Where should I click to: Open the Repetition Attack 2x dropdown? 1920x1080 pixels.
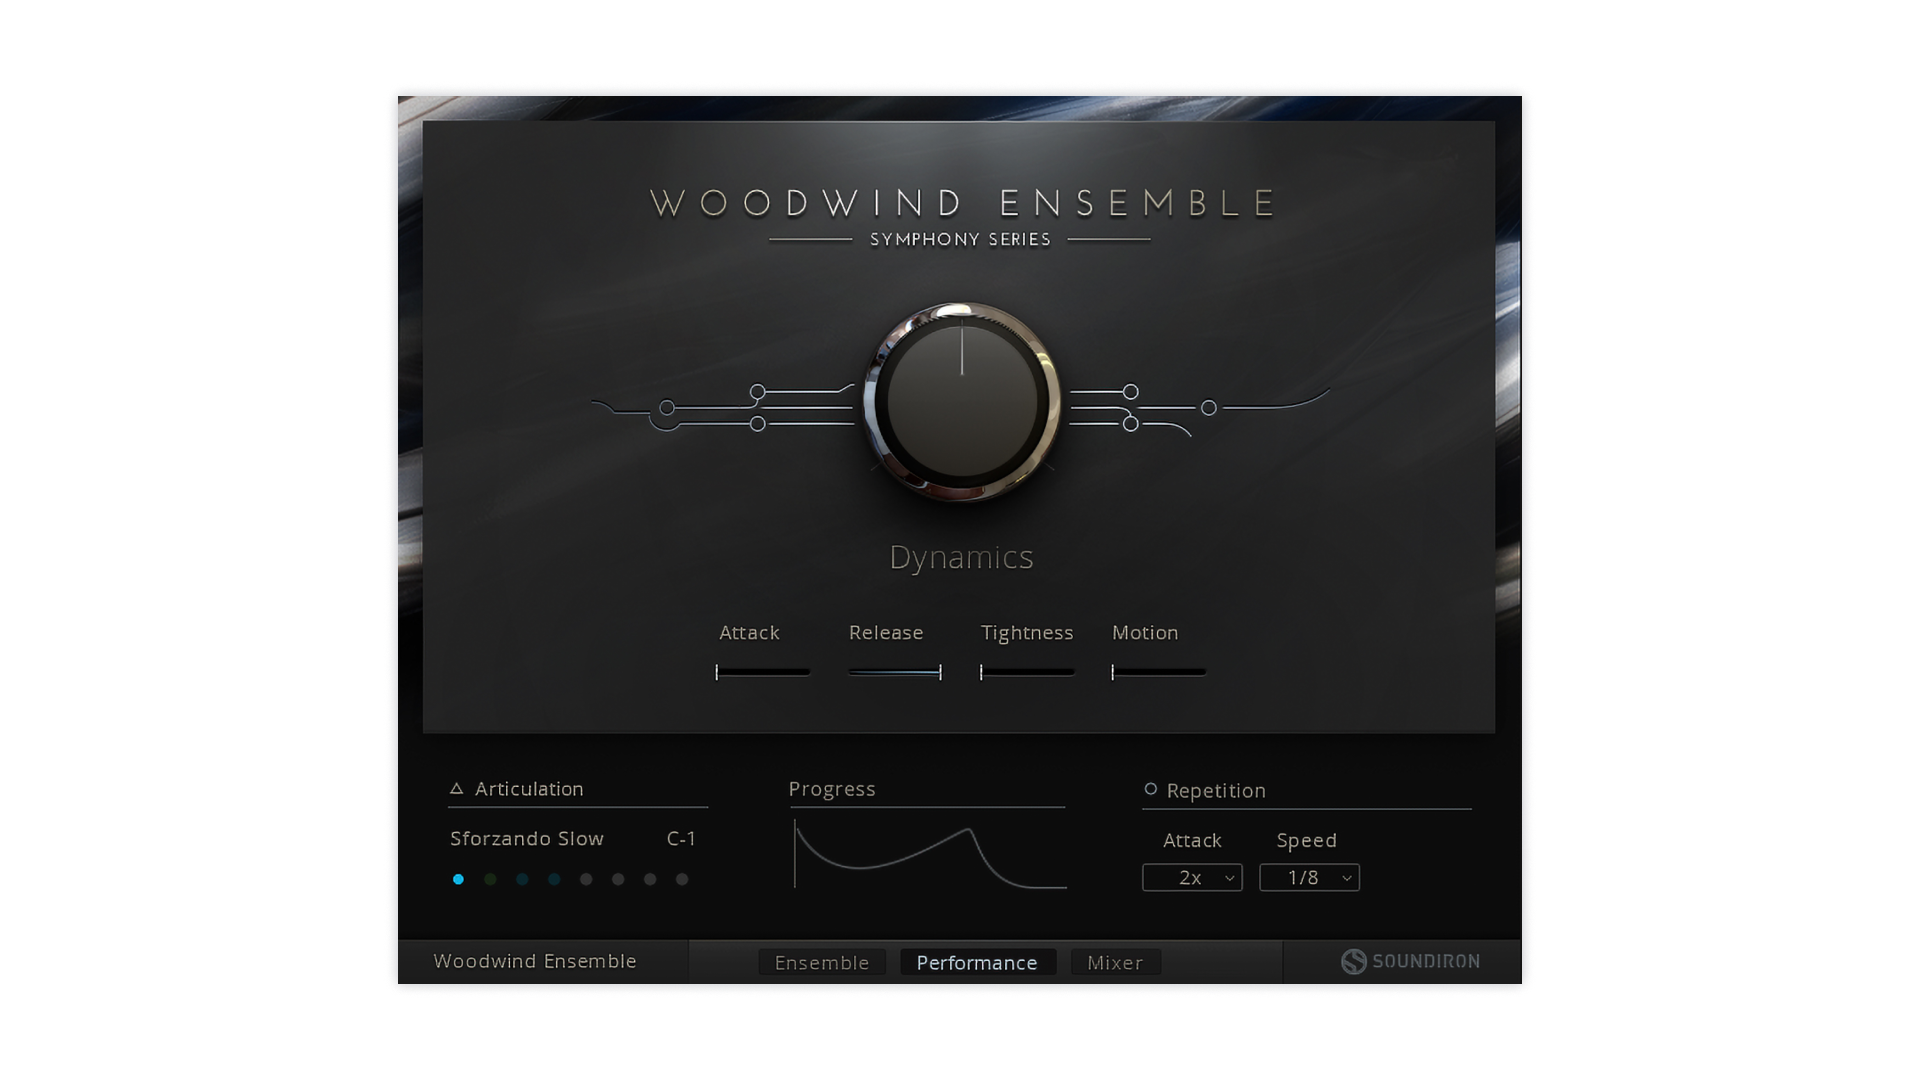[1192, 878]
